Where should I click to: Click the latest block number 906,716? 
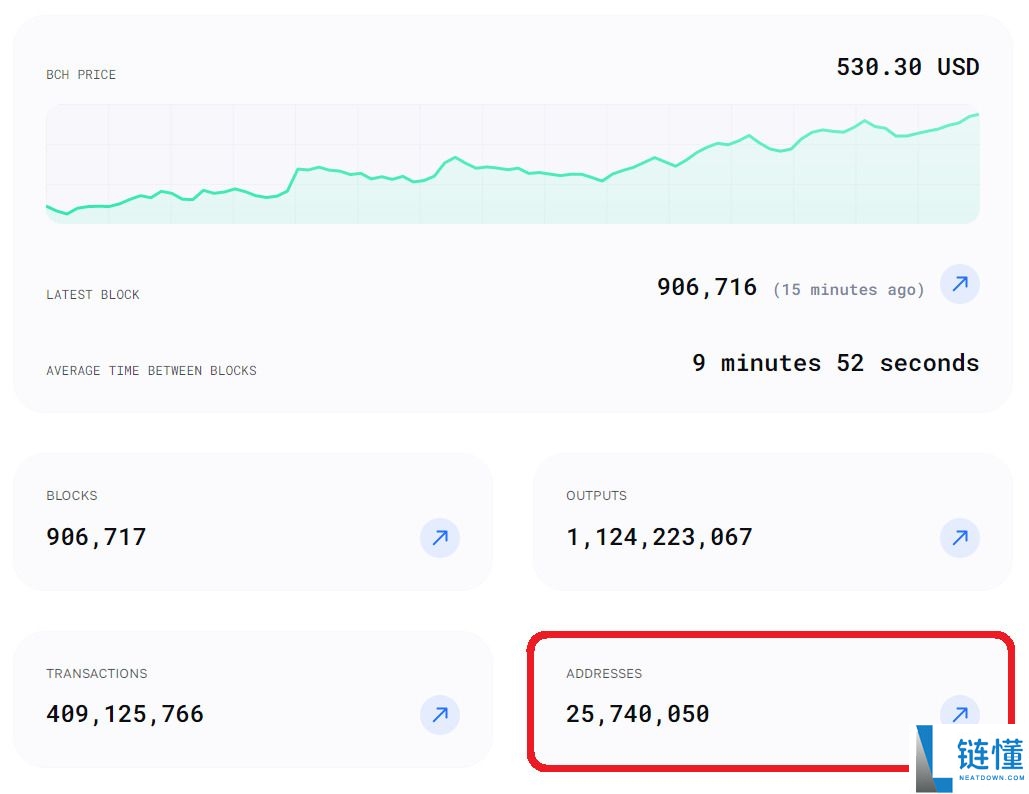coord(706,288)
